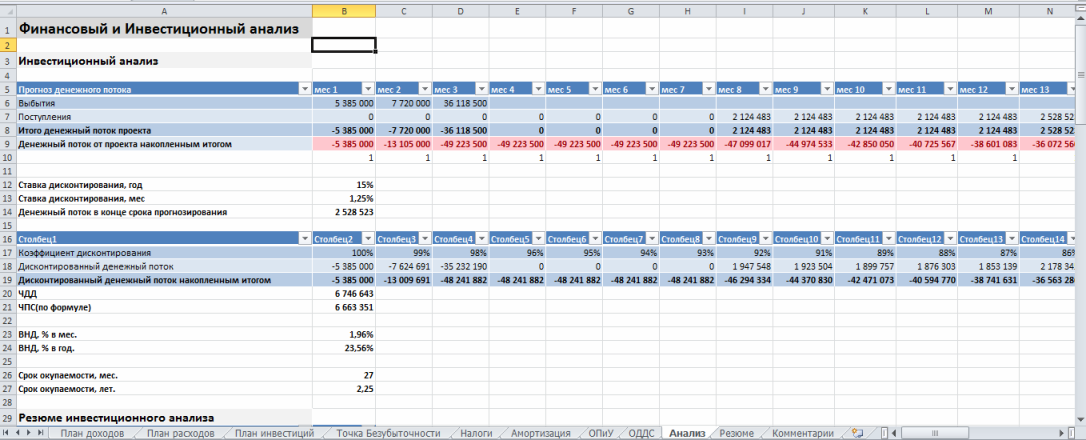Open the filter dropdown for Прогноз денежного потока
Screen dimensions: 1086x440
coord(303,89)
